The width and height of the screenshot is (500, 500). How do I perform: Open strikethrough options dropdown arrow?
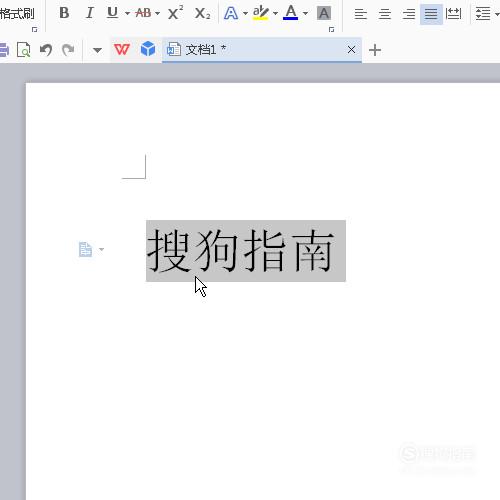click(158, 14)
